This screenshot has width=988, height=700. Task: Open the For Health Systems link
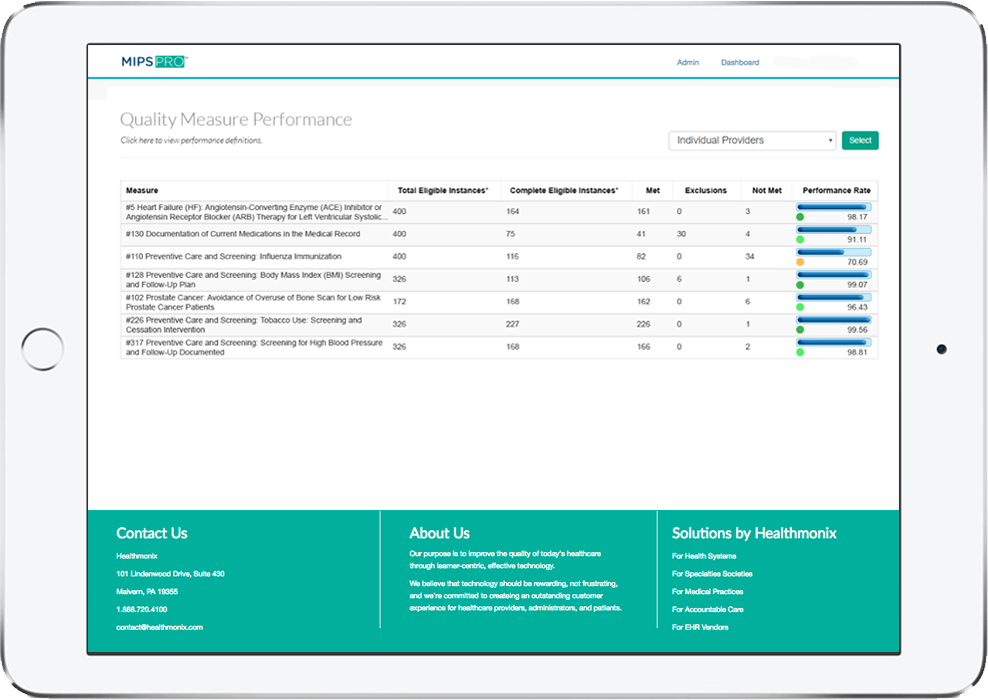704,556
